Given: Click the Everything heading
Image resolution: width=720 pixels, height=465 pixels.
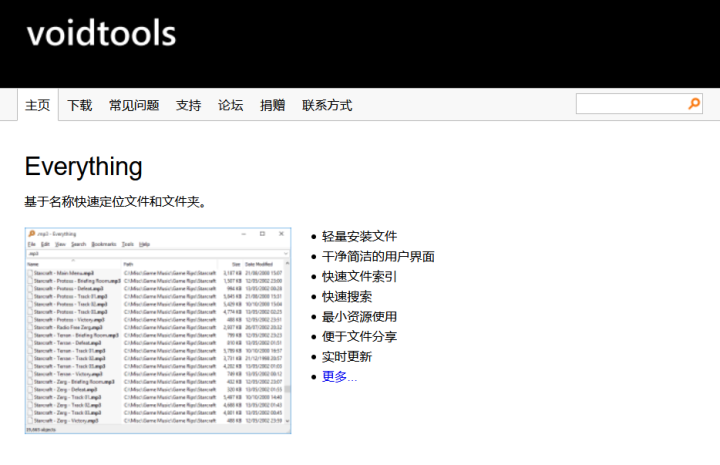Looking at the screenshot, I should (84, 166).
